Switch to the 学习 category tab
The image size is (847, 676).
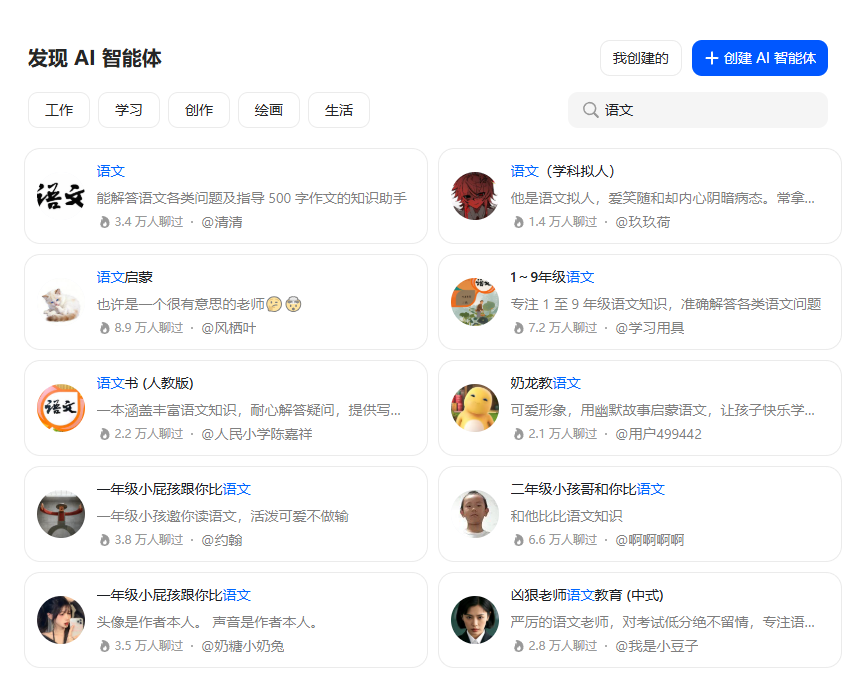tap(128, 110)
